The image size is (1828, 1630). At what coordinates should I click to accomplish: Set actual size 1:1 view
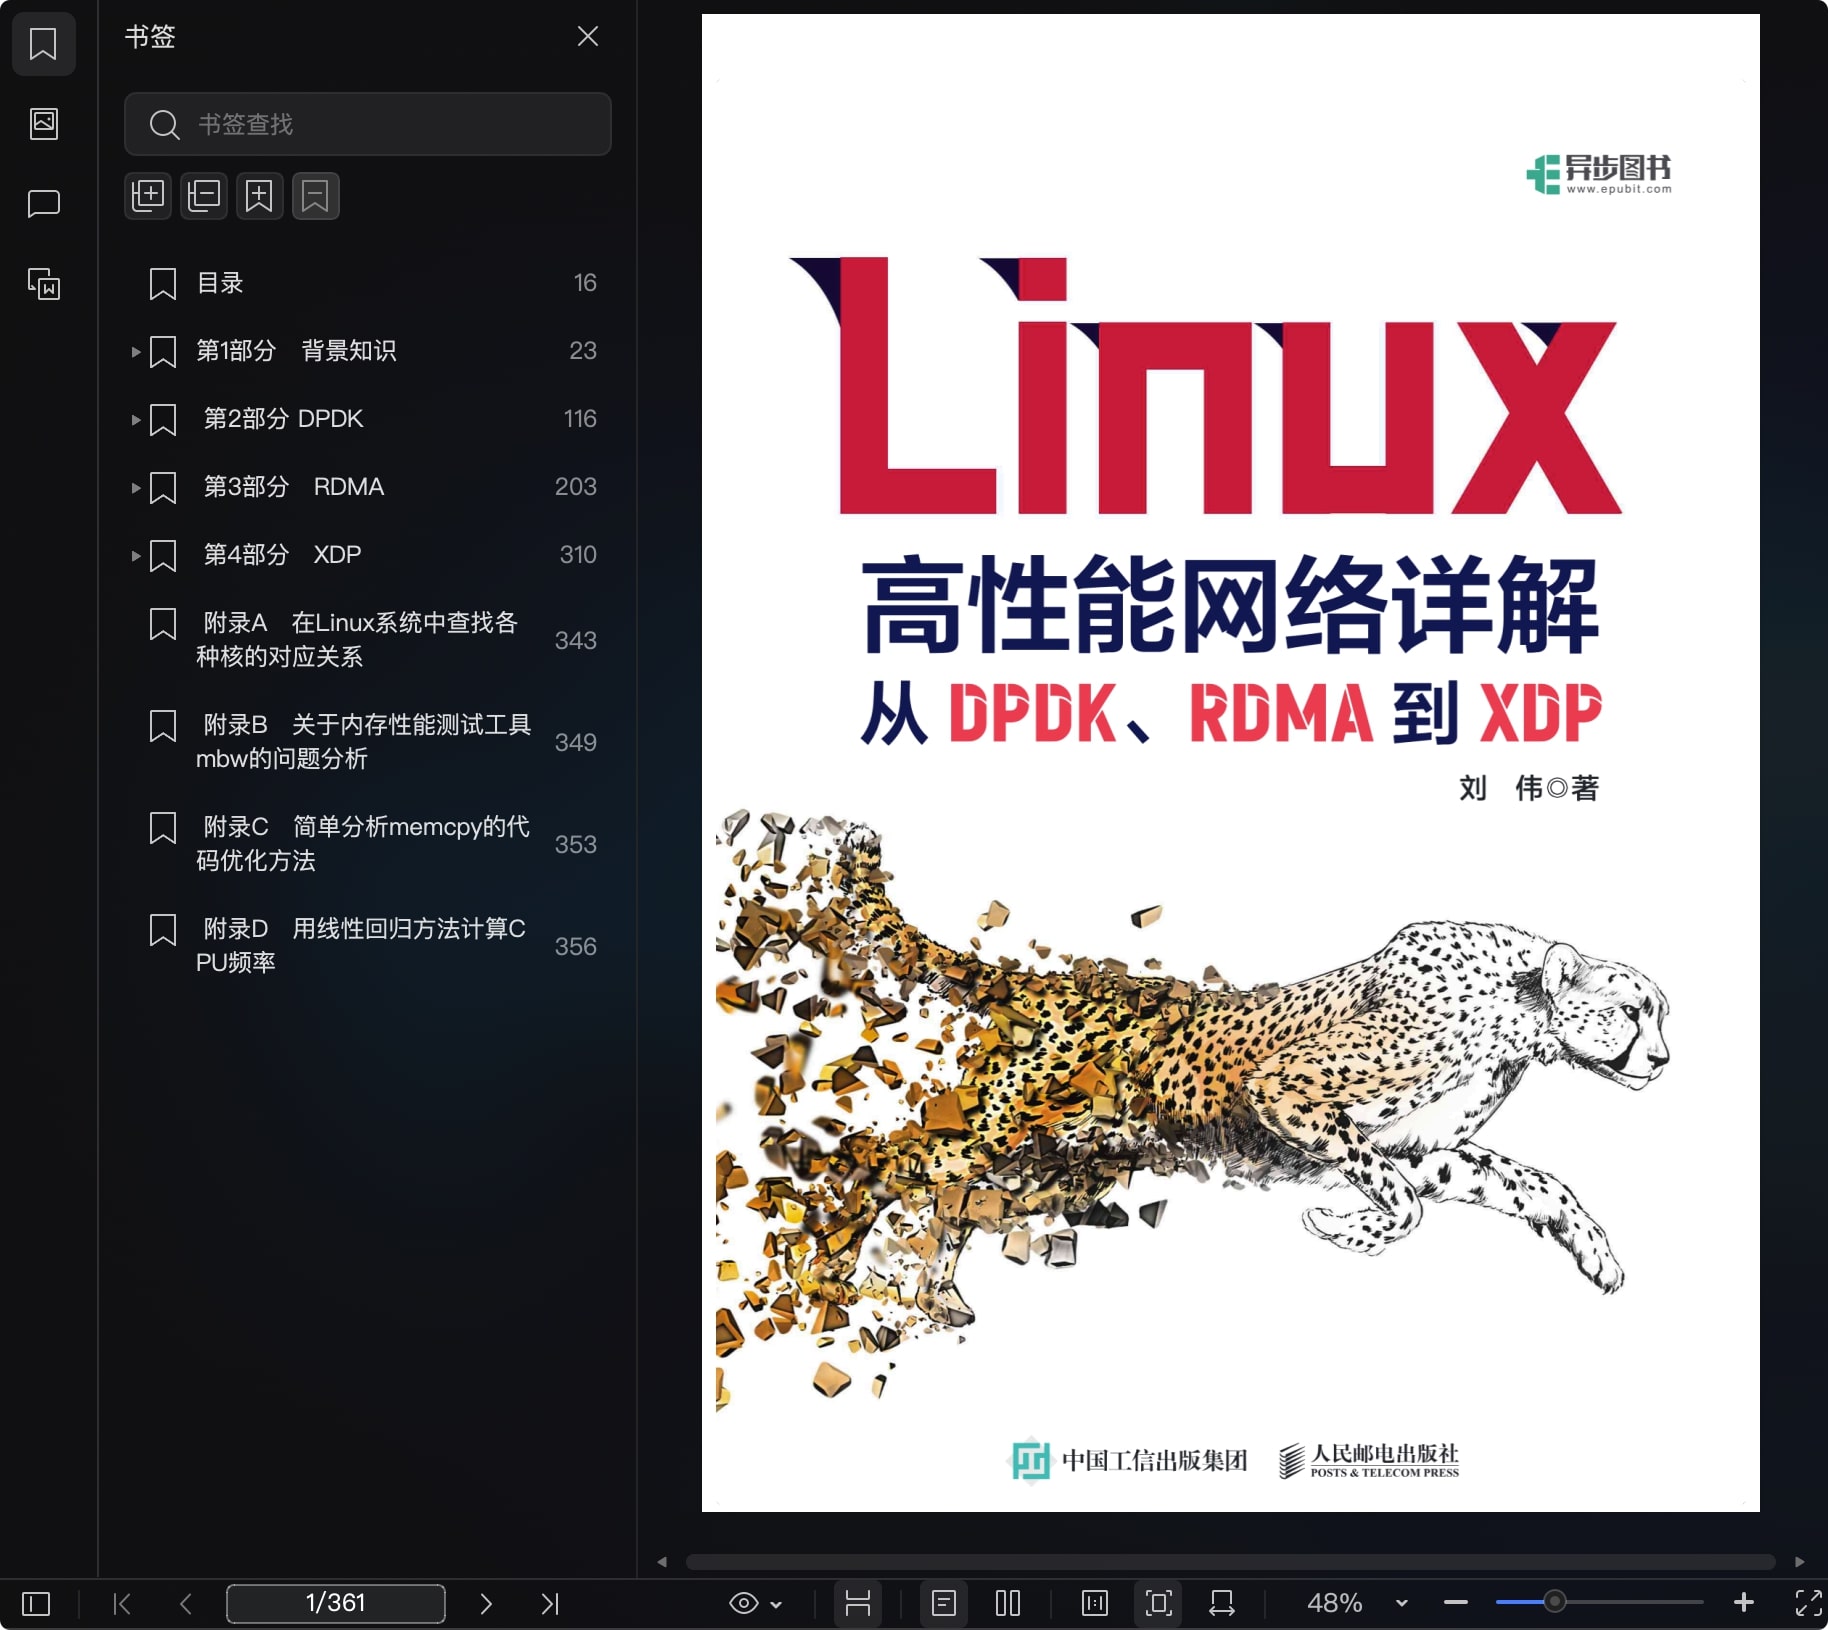(x=1095, y=1603)
